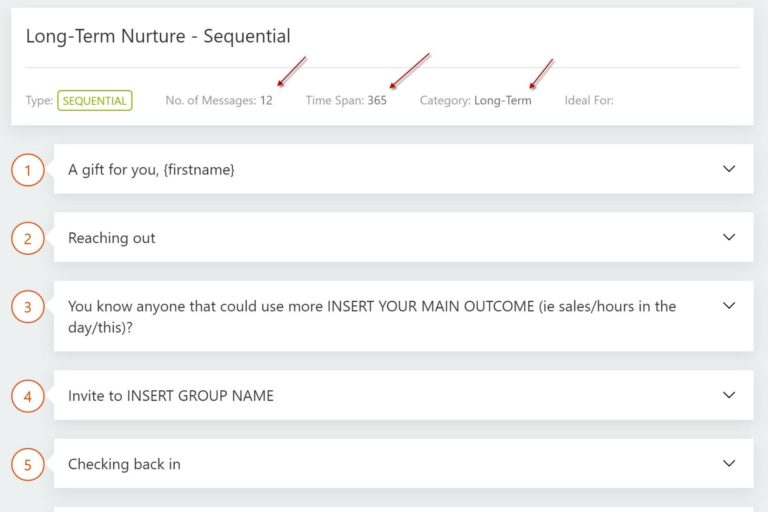Viewport: 768px width, 512px height.
Task: Click step number 4 circle icon
Action: (x=28, y=396)
